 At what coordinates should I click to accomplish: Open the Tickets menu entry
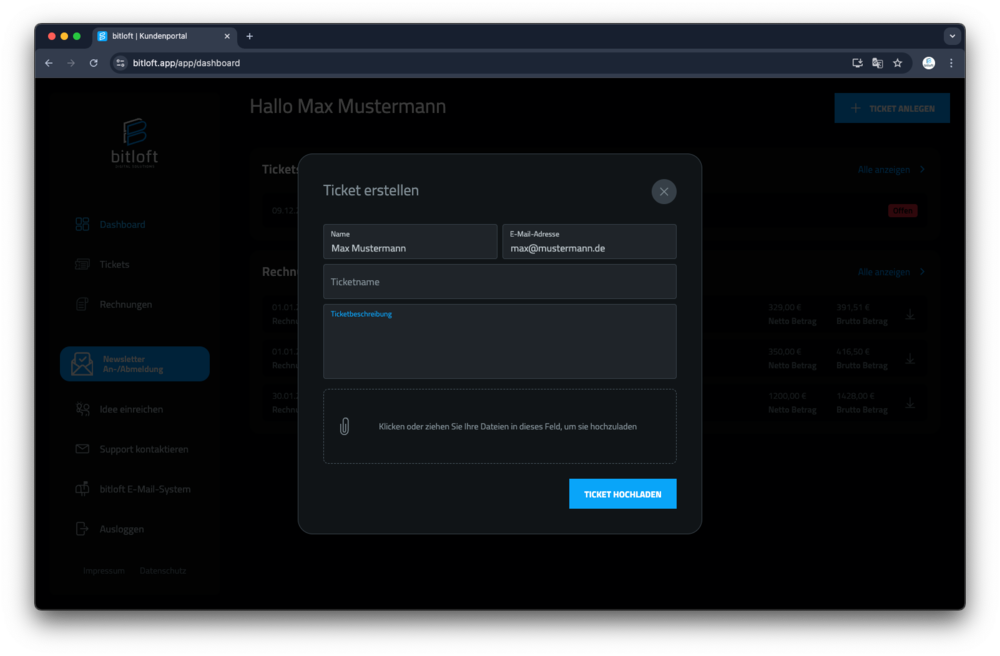[114, 265]
